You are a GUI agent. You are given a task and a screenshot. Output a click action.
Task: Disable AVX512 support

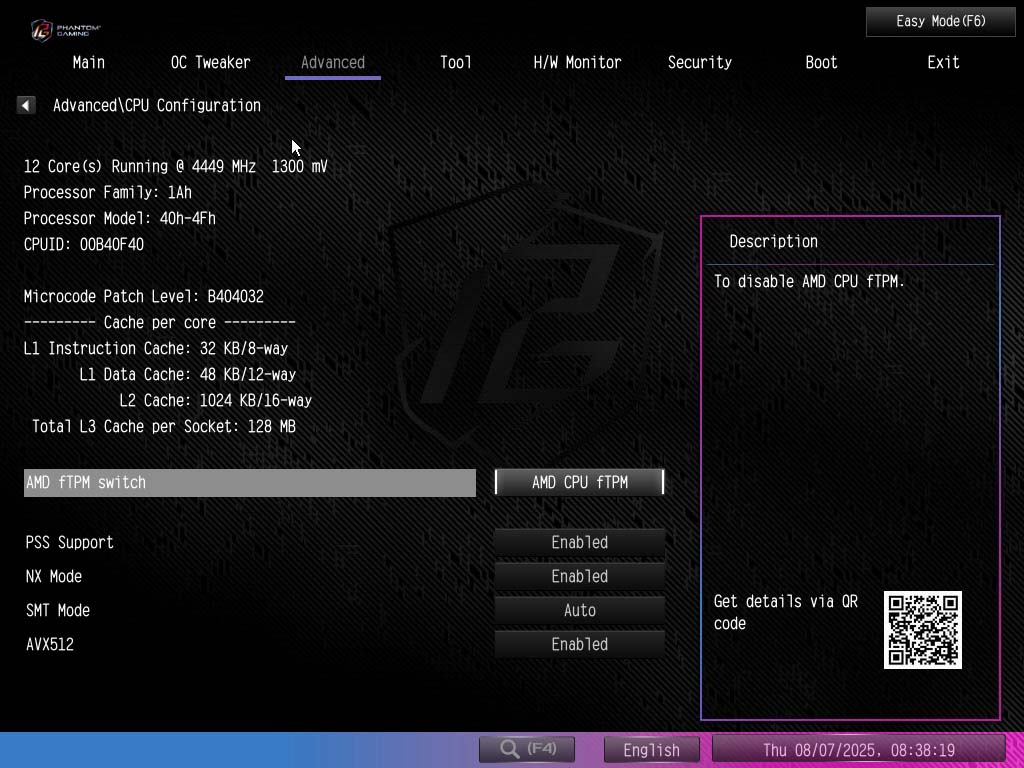tap(579, 644)
